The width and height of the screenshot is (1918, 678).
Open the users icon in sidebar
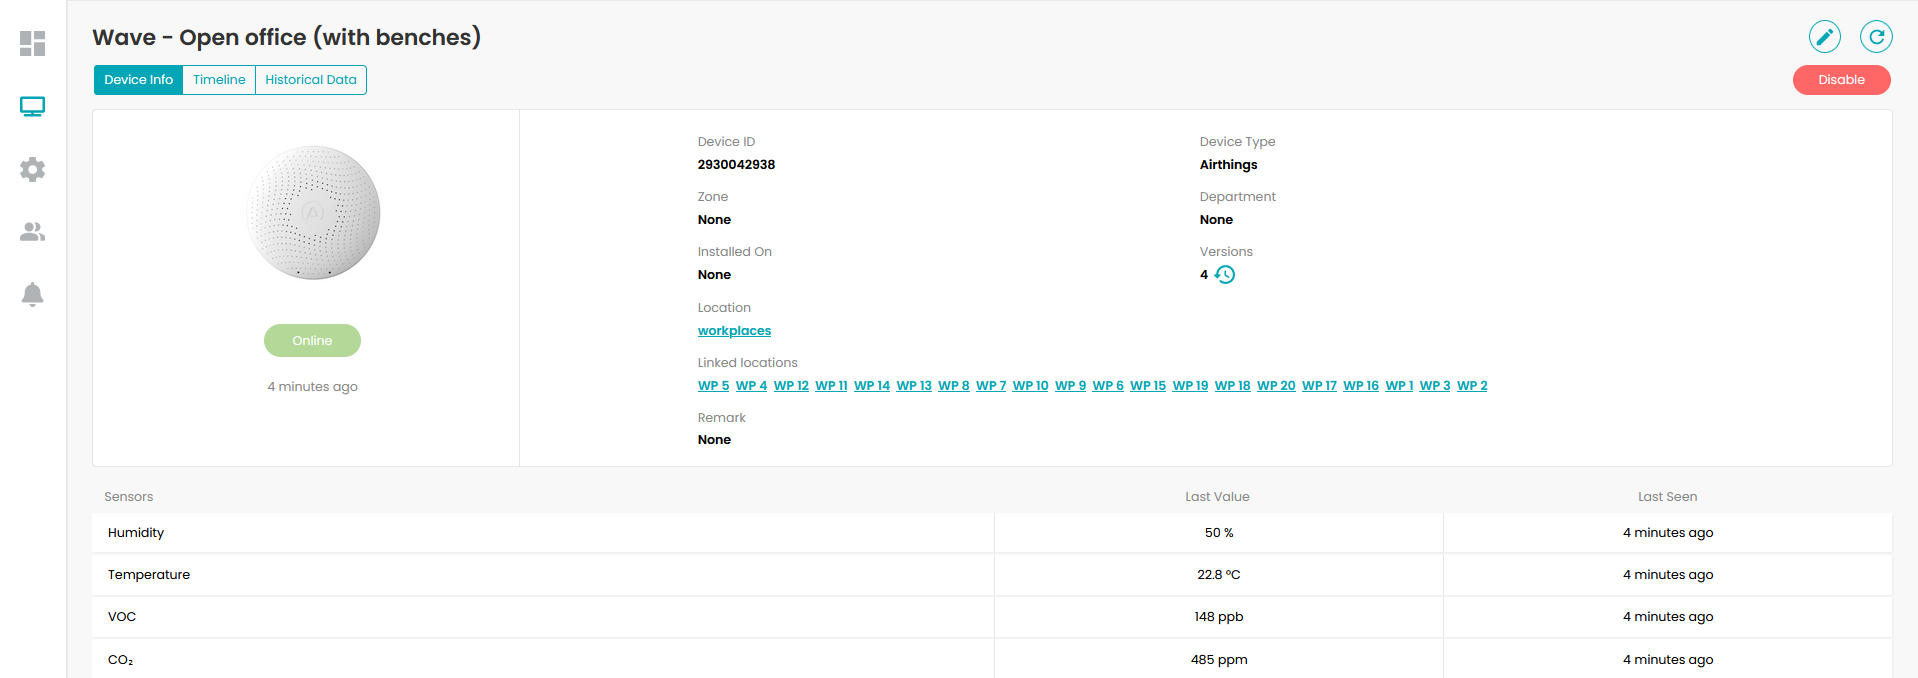32,232
